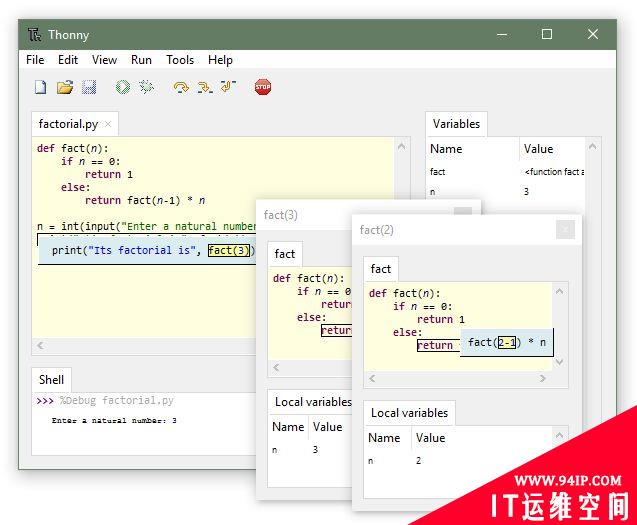The width and height of the screenshot is (637, 525).
Task: Click the highlighted fact(3) expression in editor
Action: tap(229, 250)
